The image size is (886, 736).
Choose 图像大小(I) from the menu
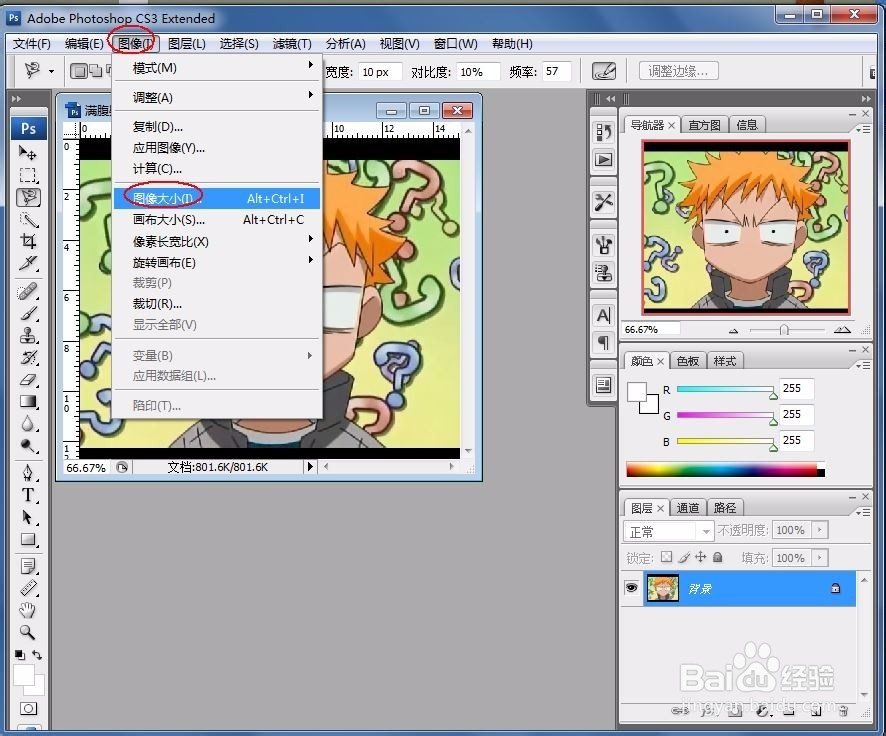[x=218, y=198]
